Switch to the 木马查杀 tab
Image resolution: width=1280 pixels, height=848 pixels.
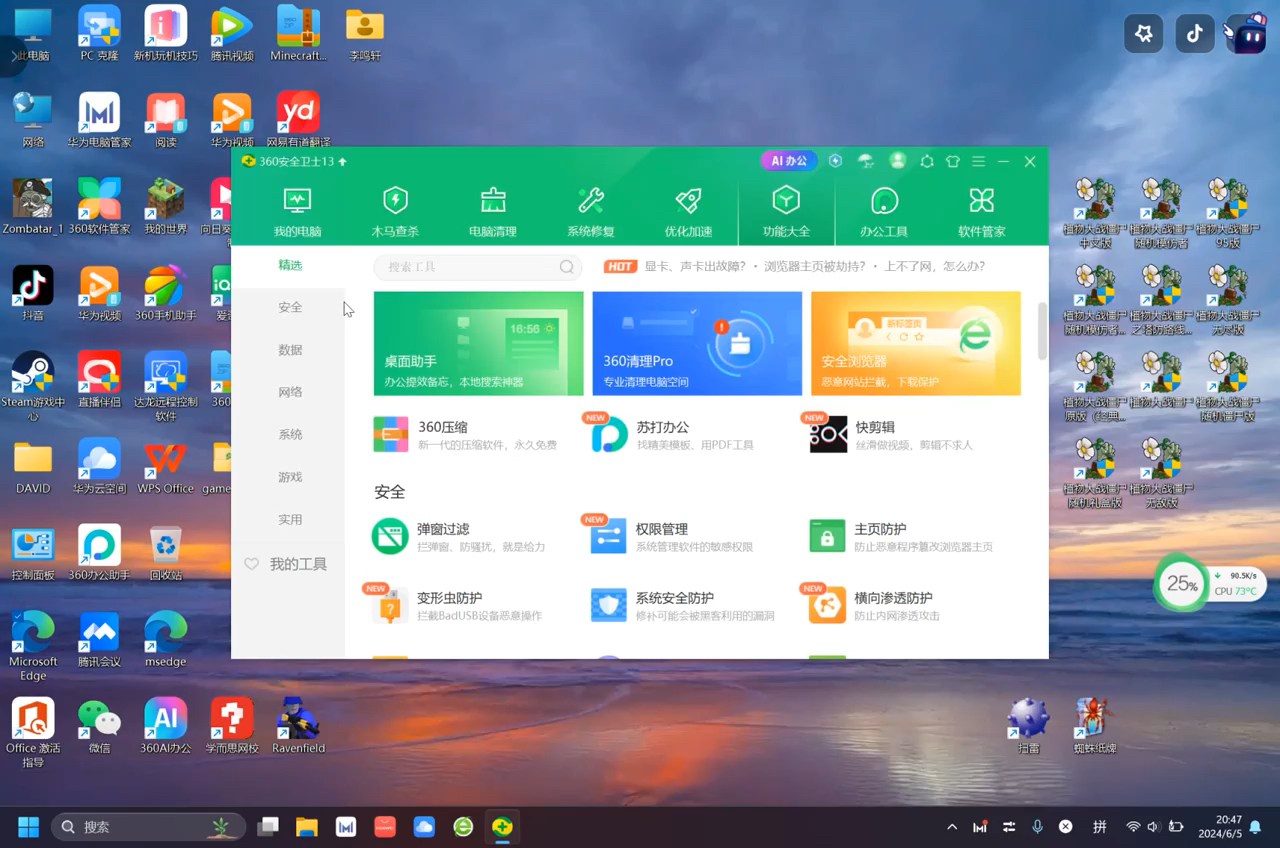[395, 212]
